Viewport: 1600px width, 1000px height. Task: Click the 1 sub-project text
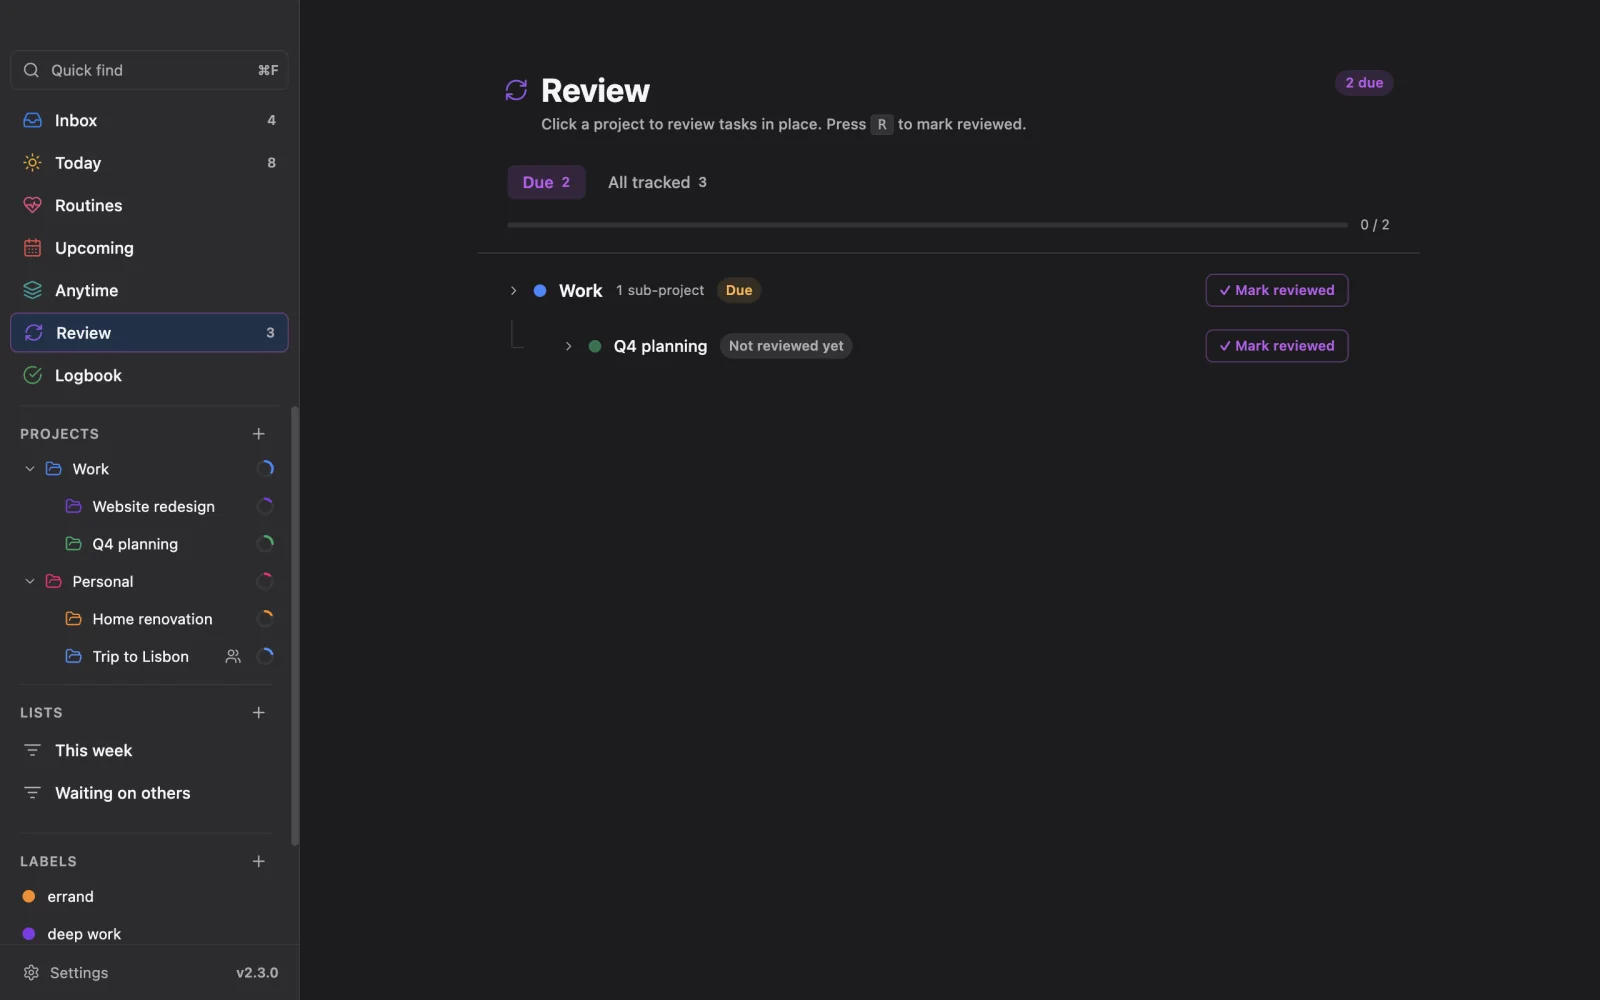[x=660, y=290]
